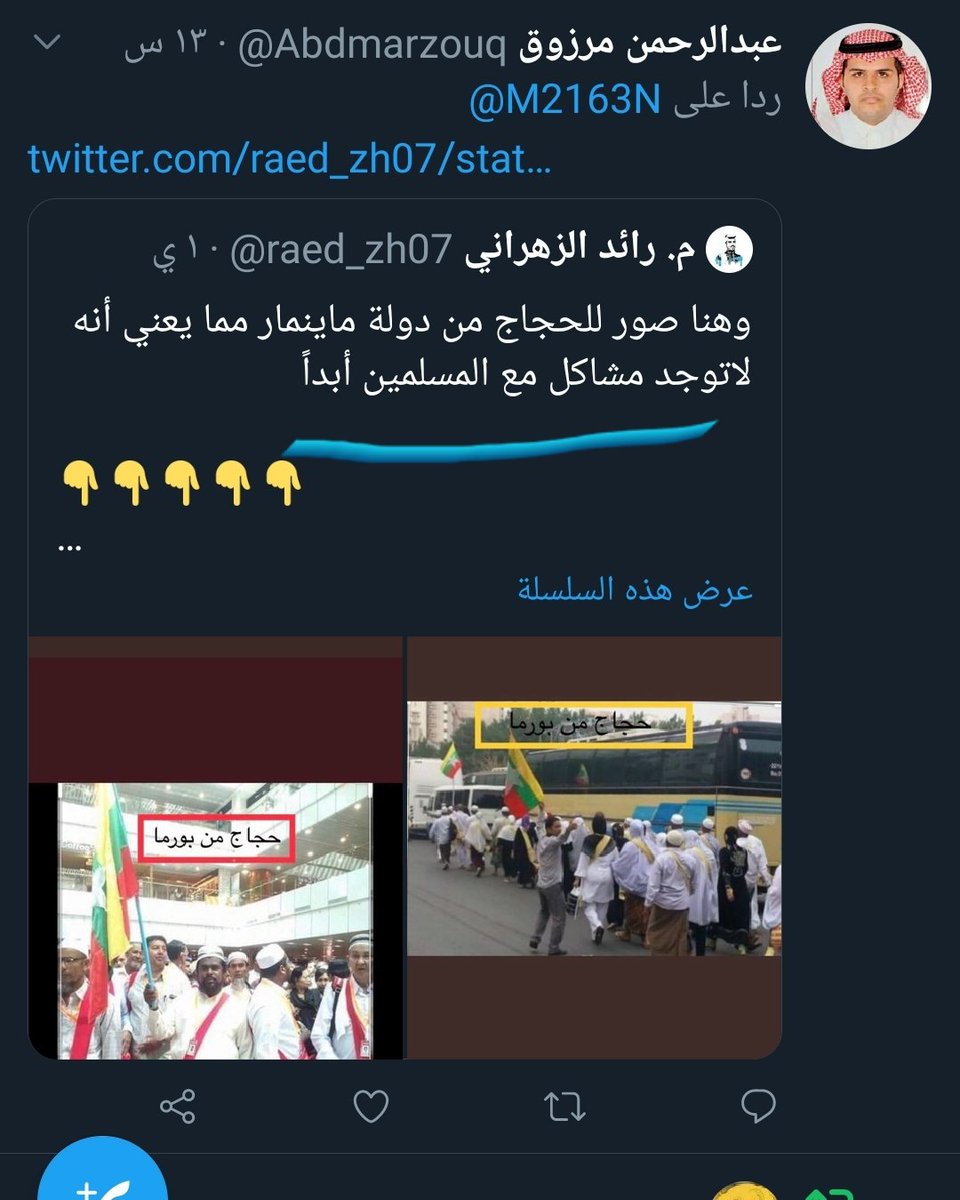Like the tweet with the heart icon

tap(369, 1106)
